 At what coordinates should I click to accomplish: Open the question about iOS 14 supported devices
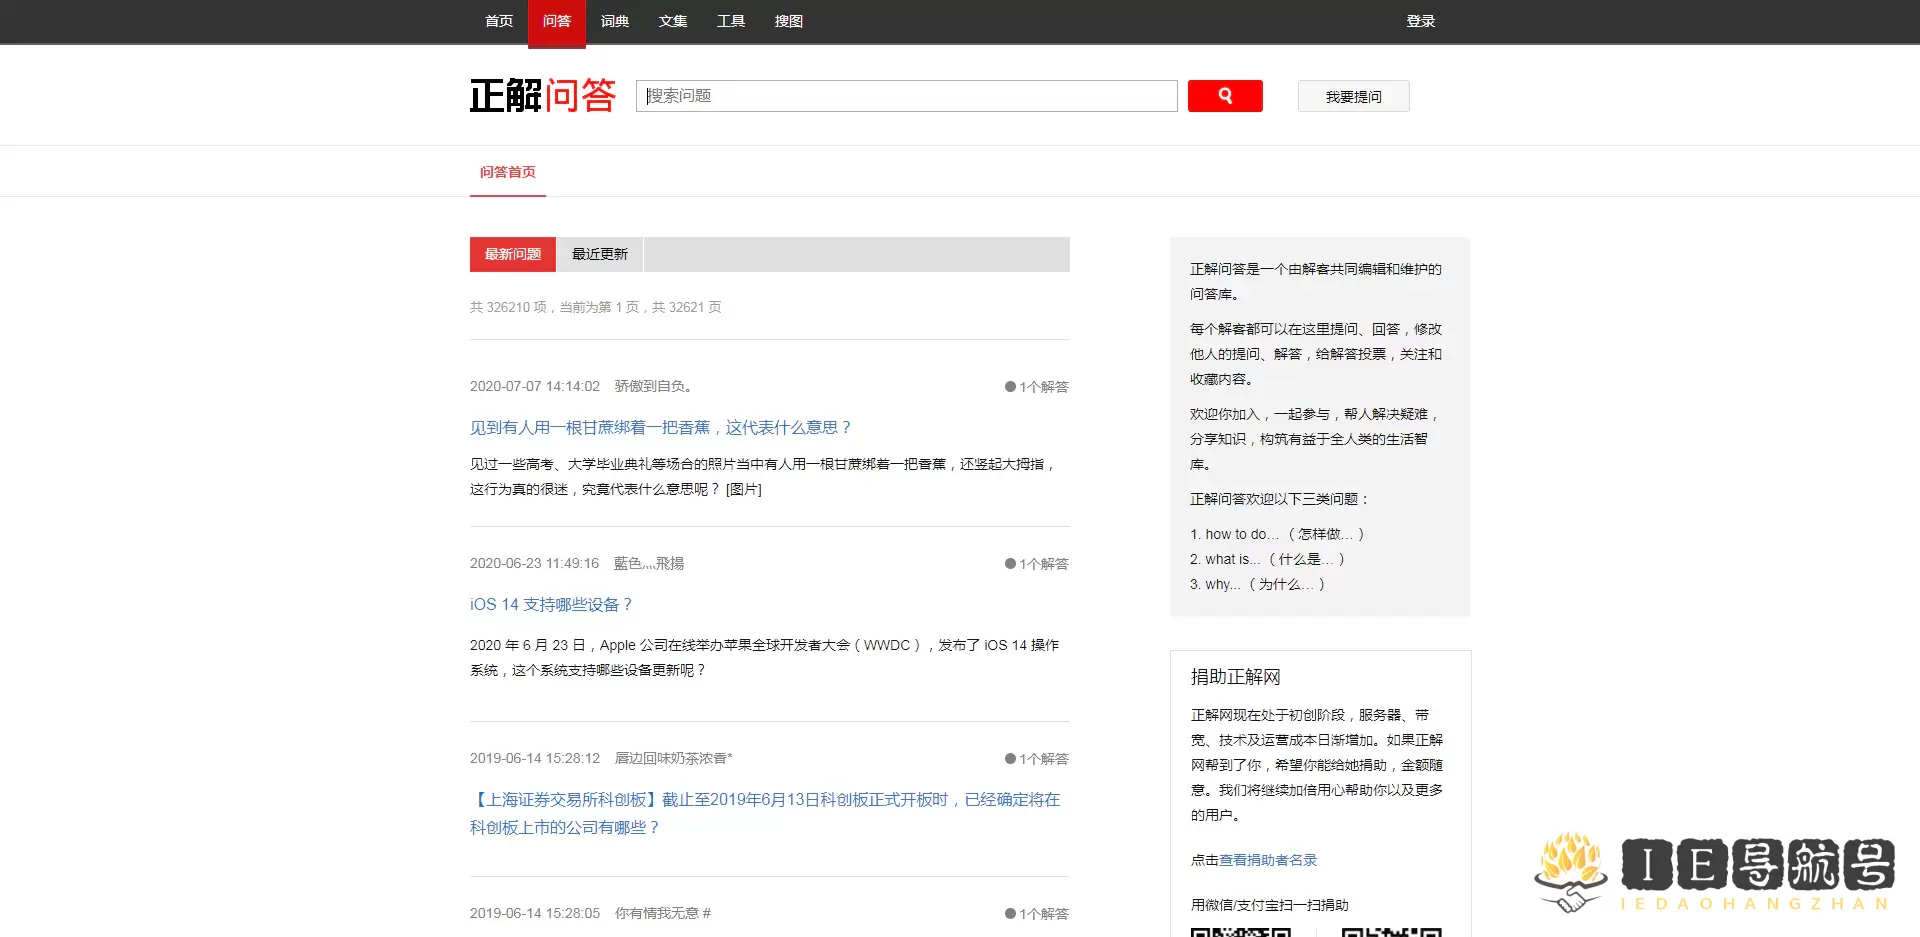click(551, 604)
